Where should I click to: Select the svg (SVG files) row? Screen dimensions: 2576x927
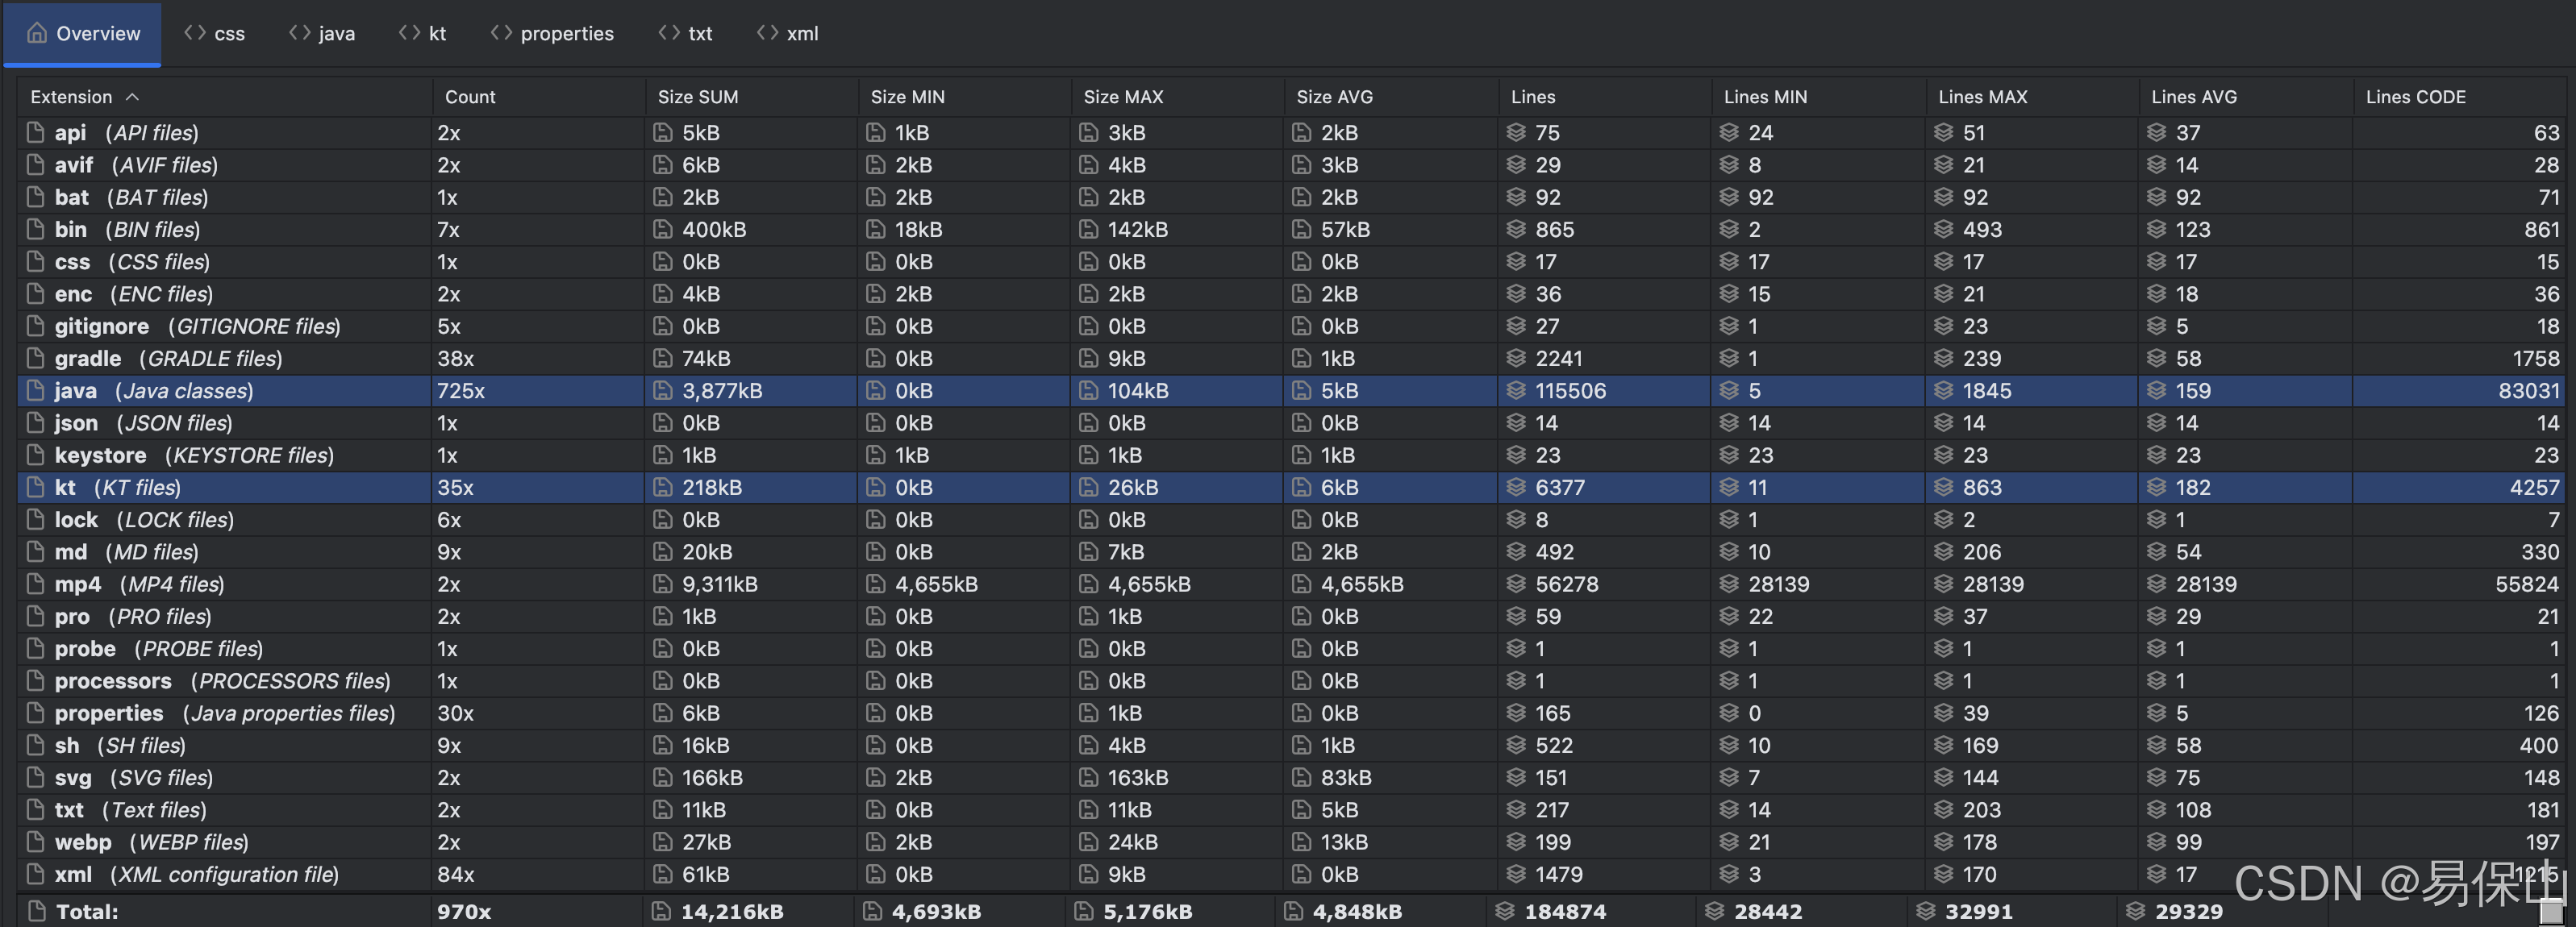[x=133, y=777]
